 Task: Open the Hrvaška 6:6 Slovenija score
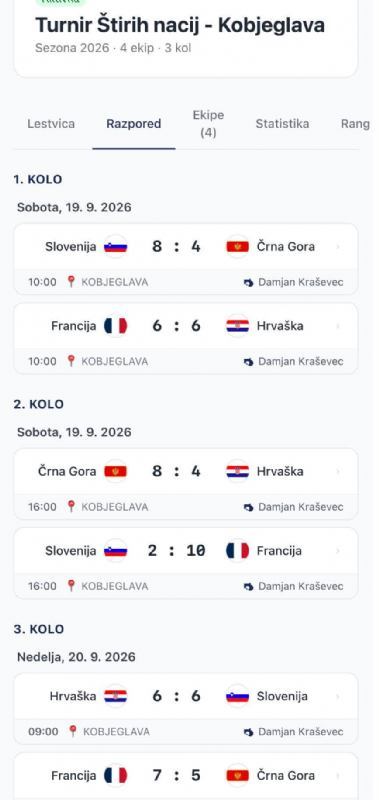coord(176,696)
